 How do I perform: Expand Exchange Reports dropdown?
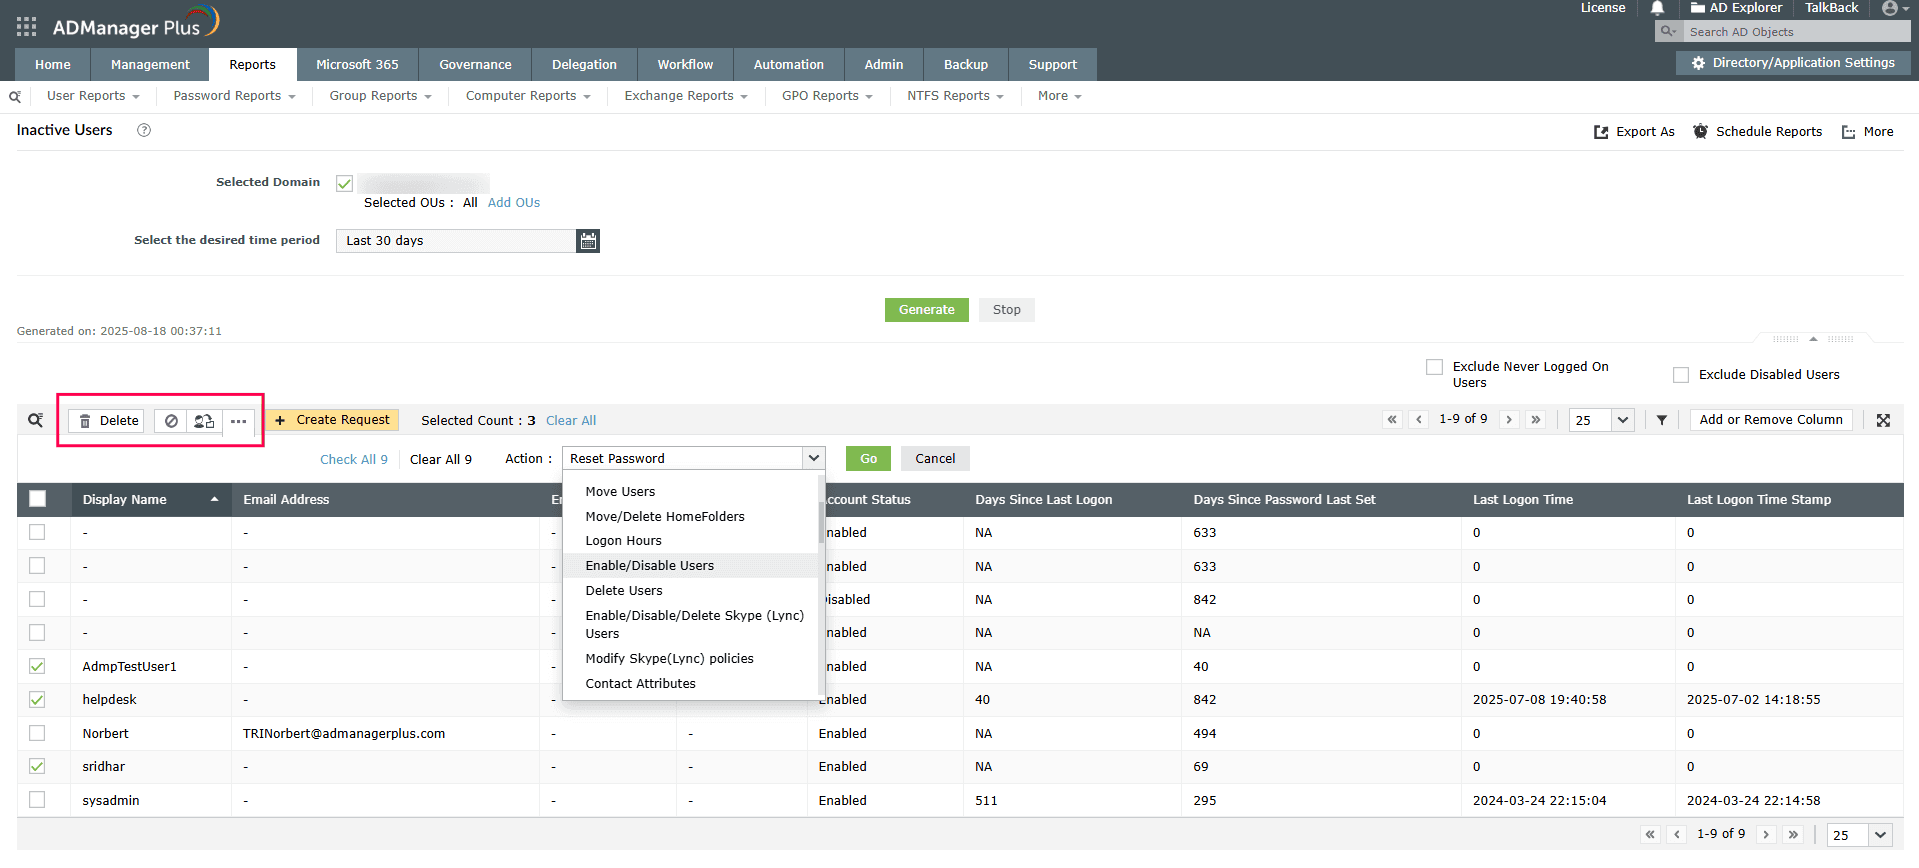coord(686,96)
